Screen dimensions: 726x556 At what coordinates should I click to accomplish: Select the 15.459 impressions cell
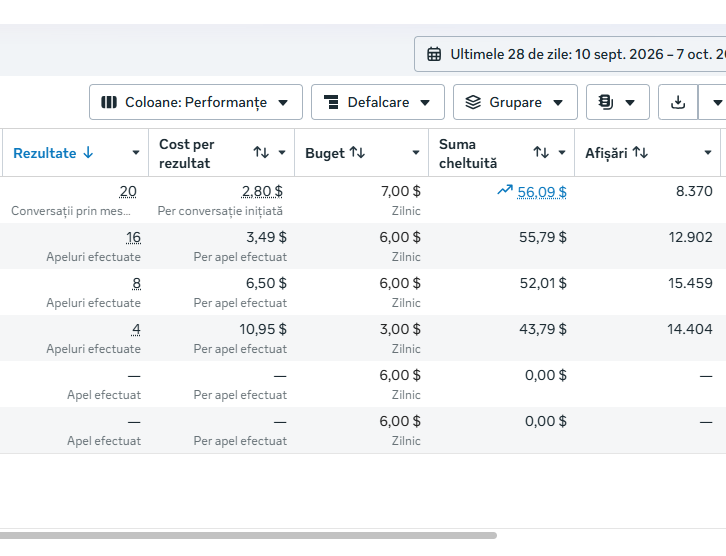[x=690, y=283]
